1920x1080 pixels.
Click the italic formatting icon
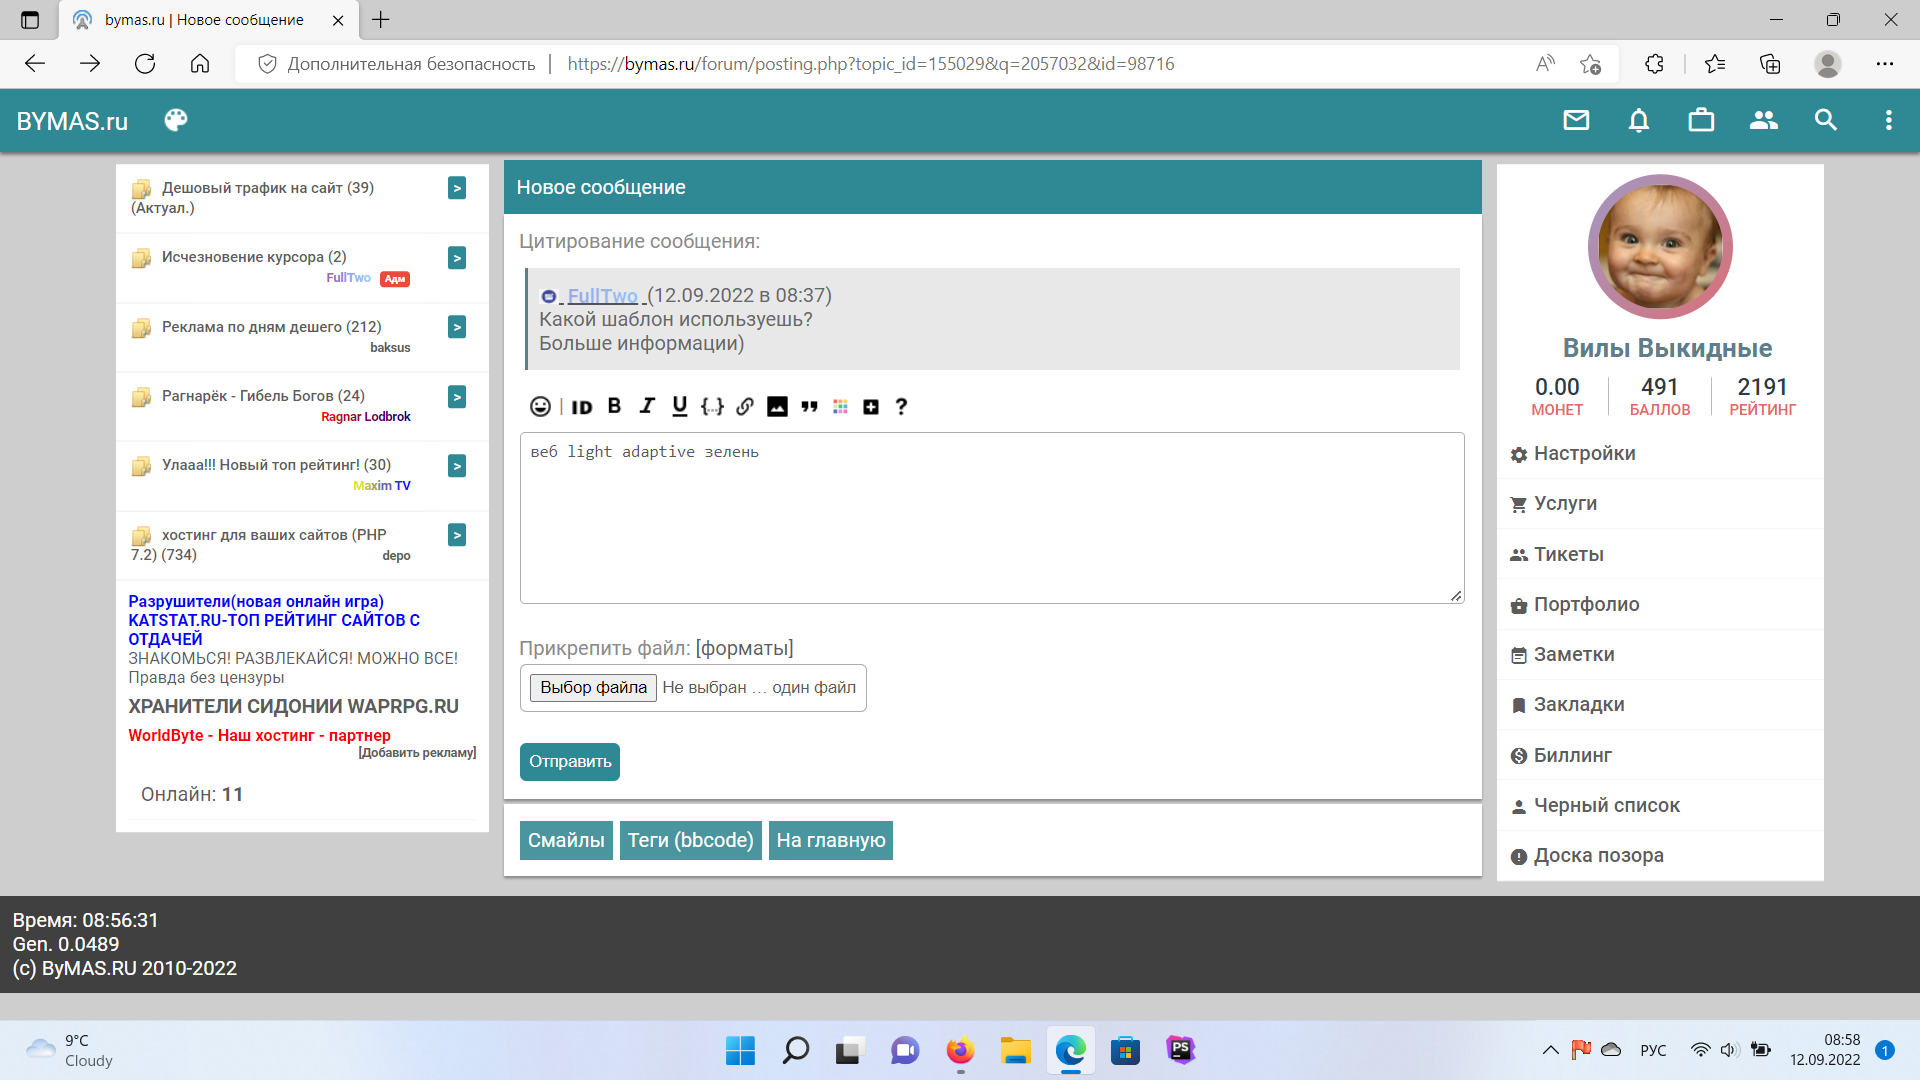(x=647, y=406)
